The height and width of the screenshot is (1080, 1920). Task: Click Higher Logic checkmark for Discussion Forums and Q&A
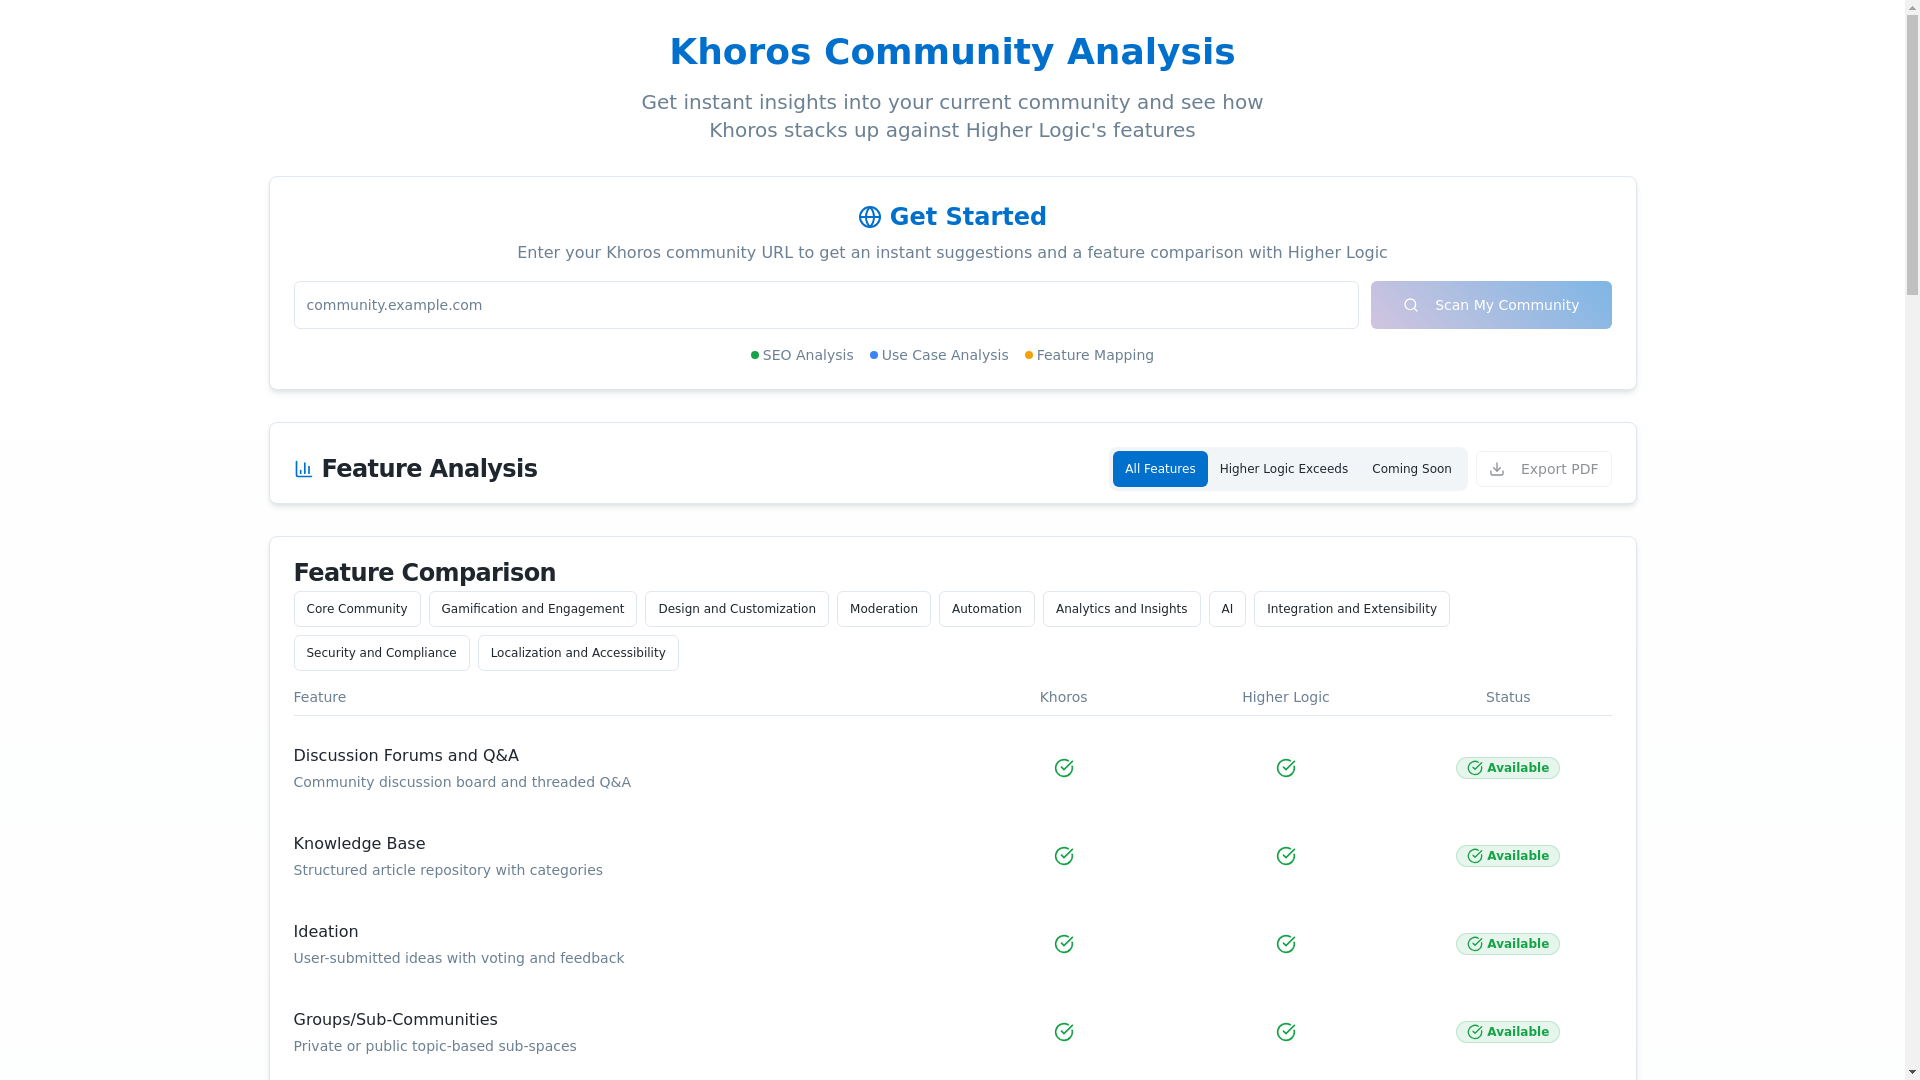point(1285,768)
